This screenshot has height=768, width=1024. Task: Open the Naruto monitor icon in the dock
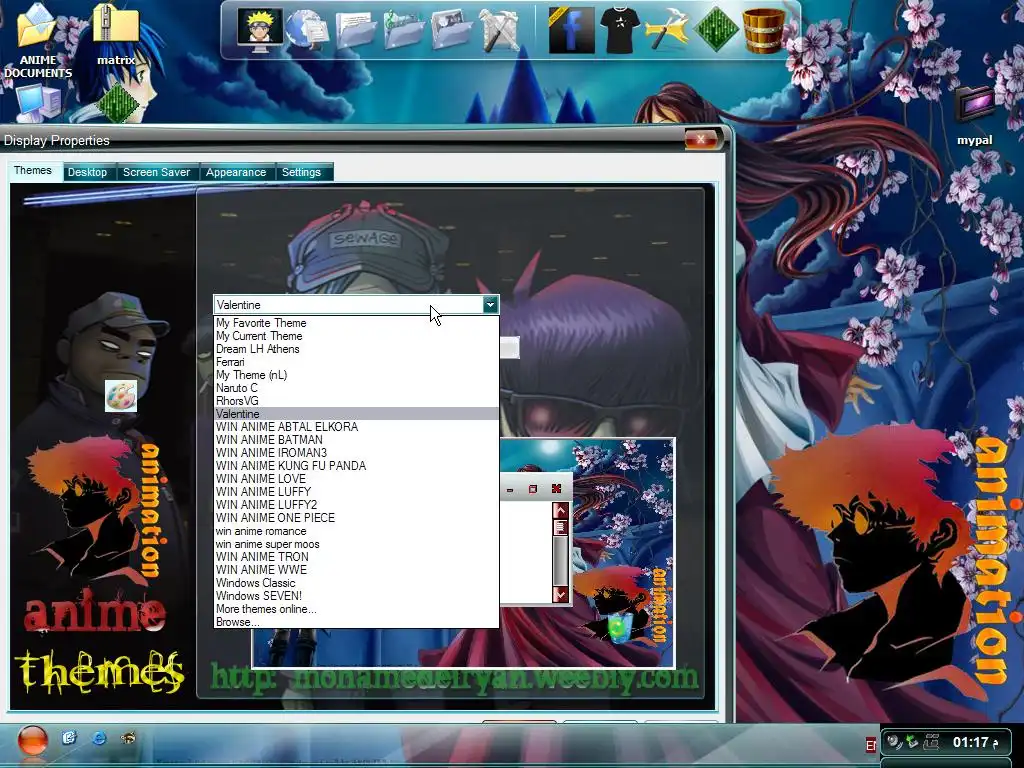pyautogui.click(x=260, y=30)
